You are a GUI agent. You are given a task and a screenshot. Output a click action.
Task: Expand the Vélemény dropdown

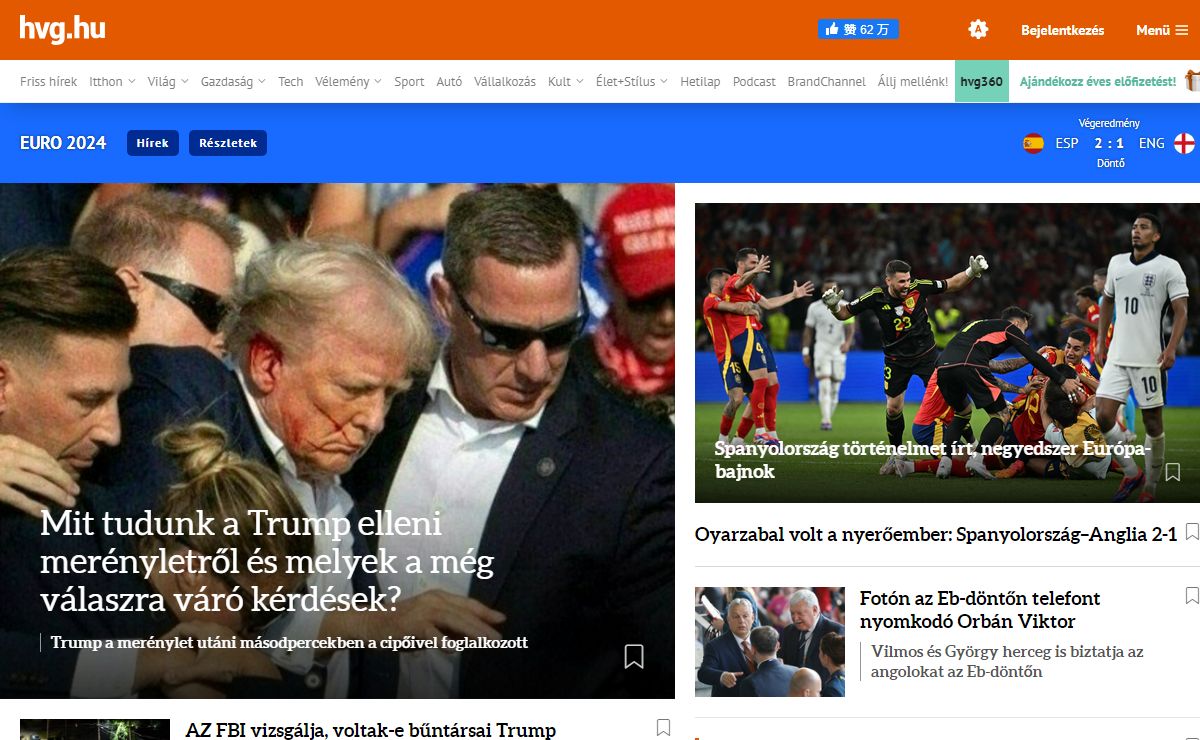pos(348,82)
